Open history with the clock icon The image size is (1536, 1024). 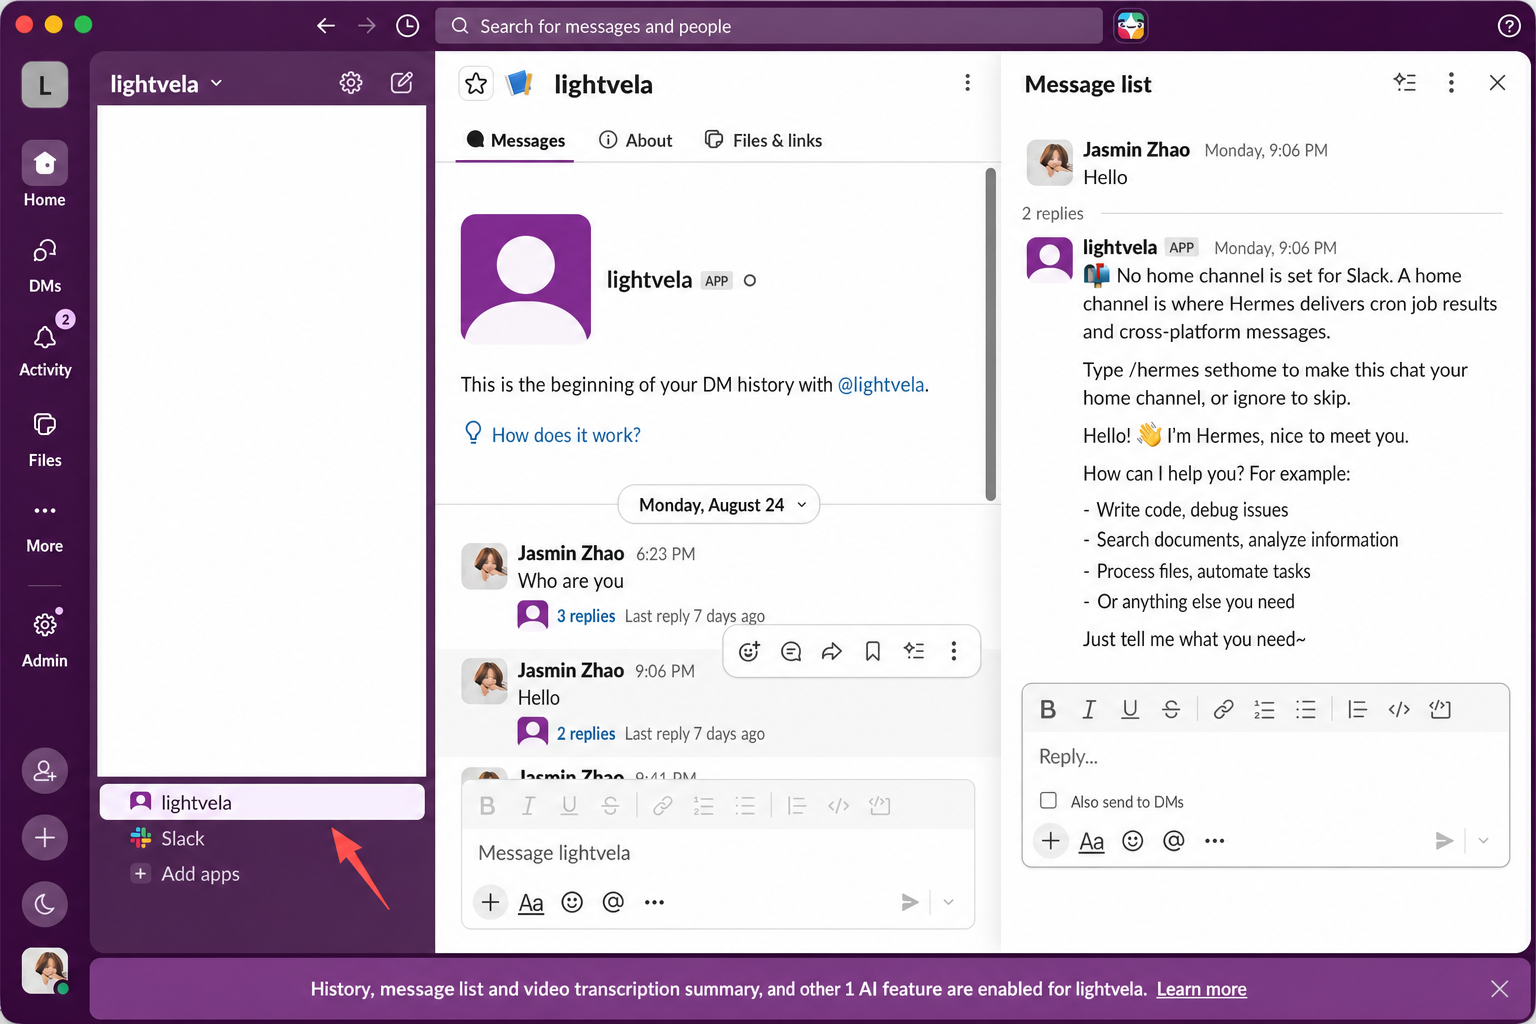click(x=408, y=26)
